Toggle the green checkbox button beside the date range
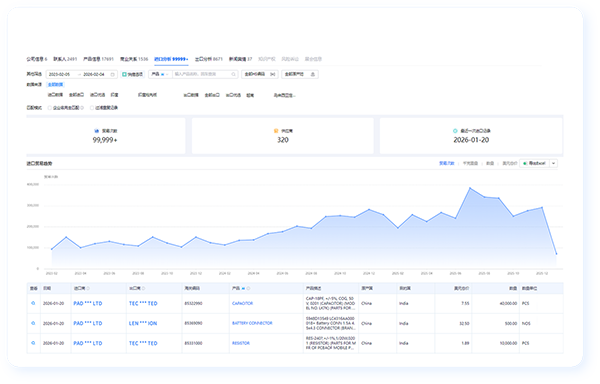Screen dimensions: 600x384 pos(132,74)
